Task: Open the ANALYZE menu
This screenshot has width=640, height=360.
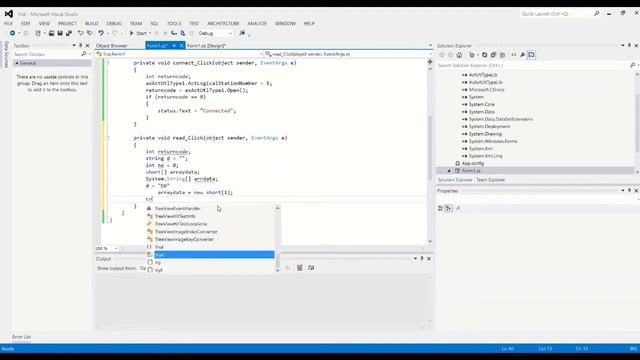Action: (257, 24)
